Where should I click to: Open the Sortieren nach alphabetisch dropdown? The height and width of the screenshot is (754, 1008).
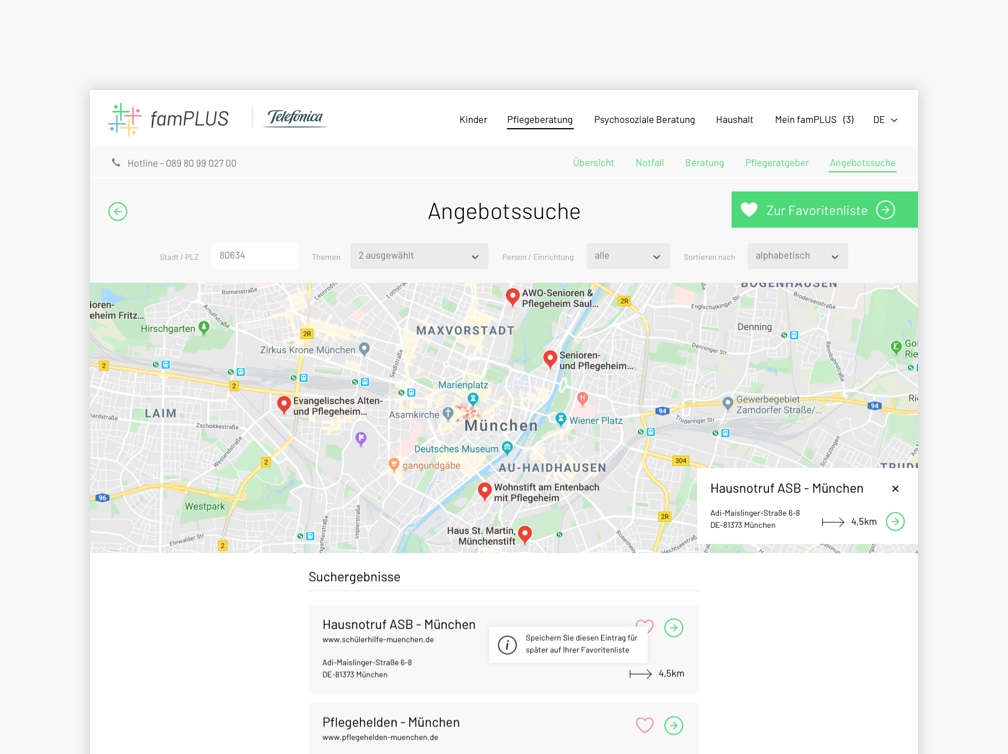coord(797,256)
